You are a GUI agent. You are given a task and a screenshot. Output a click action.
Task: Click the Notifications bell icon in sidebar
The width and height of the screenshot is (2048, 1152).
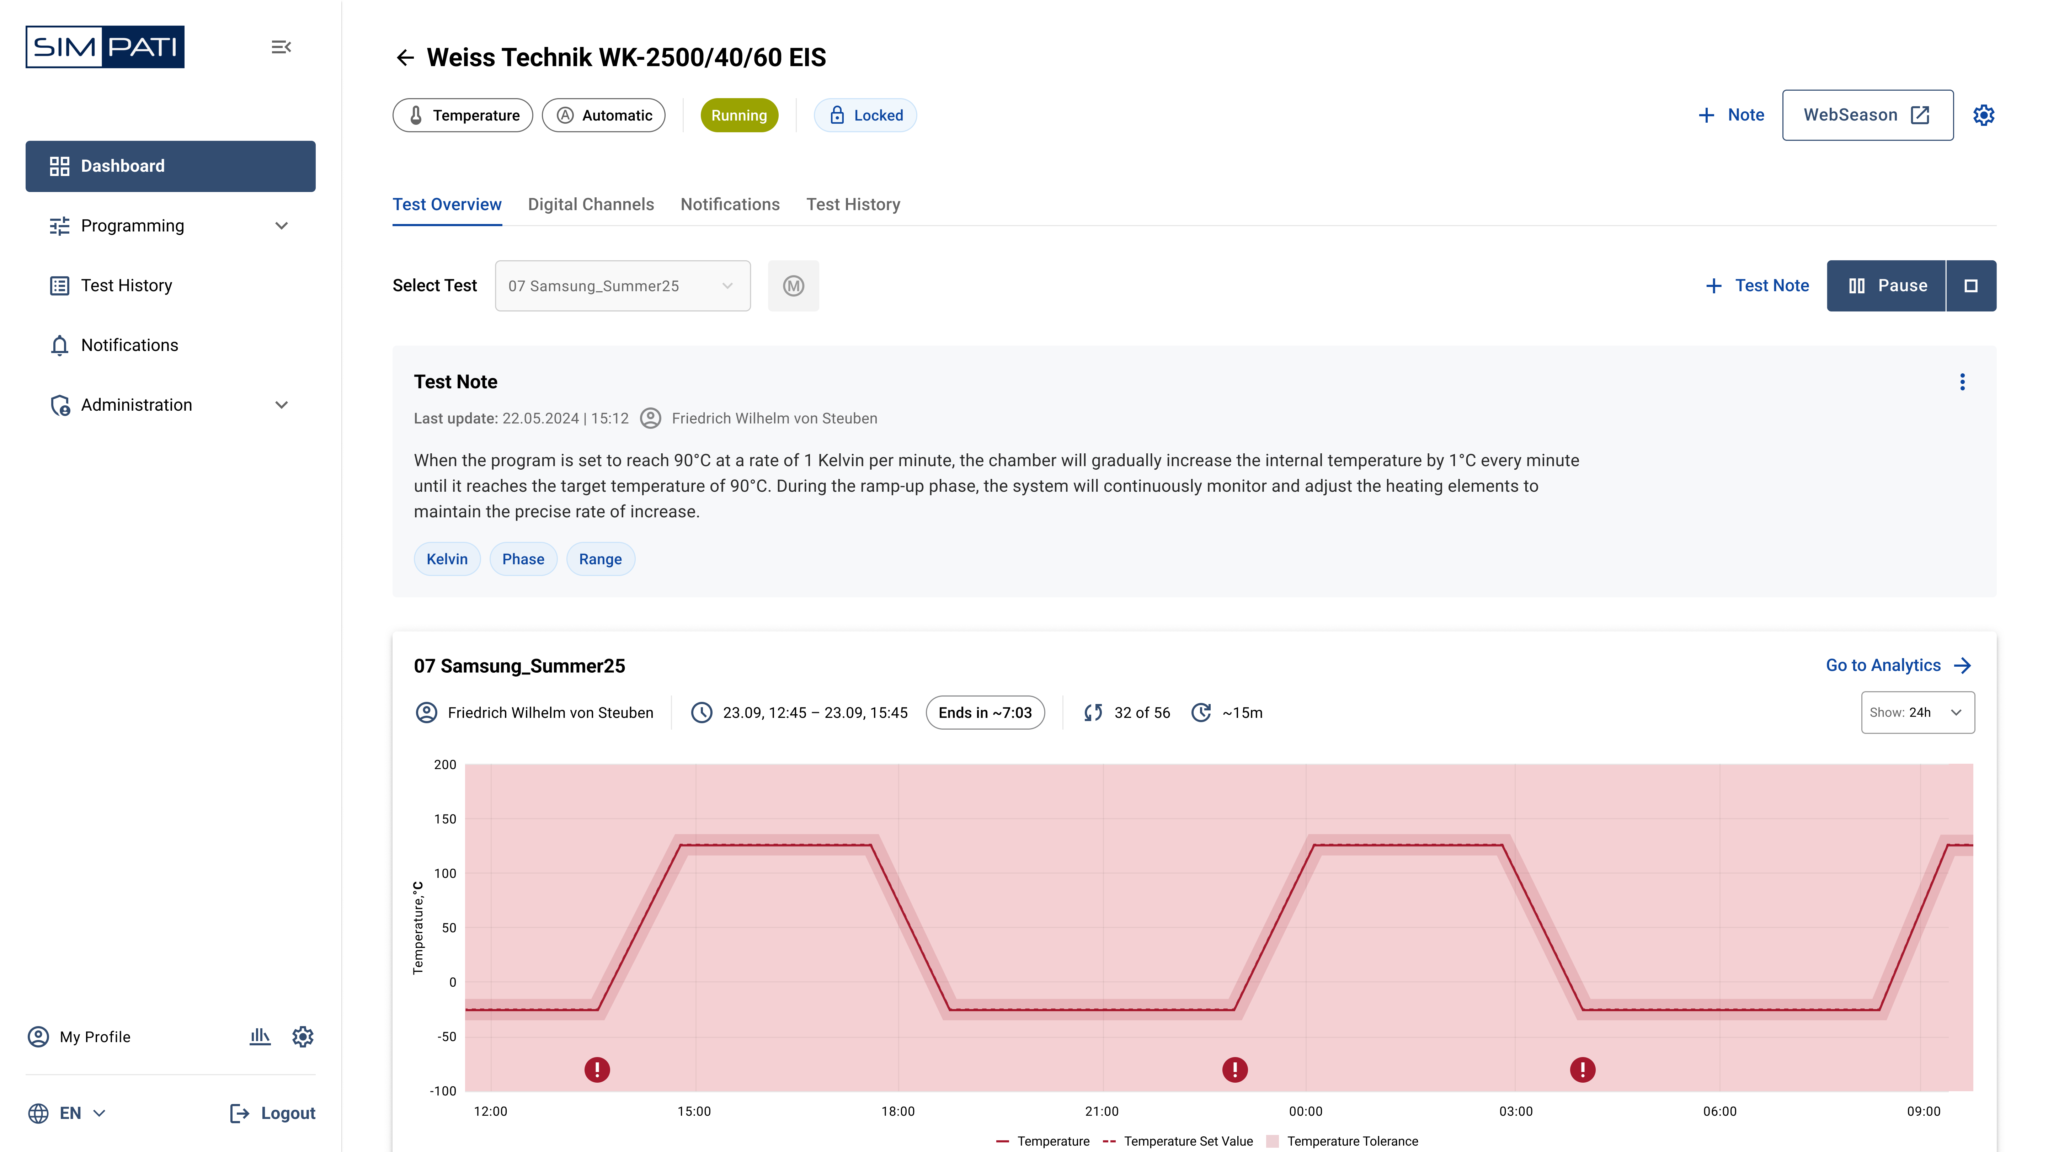tap(60, 345)
